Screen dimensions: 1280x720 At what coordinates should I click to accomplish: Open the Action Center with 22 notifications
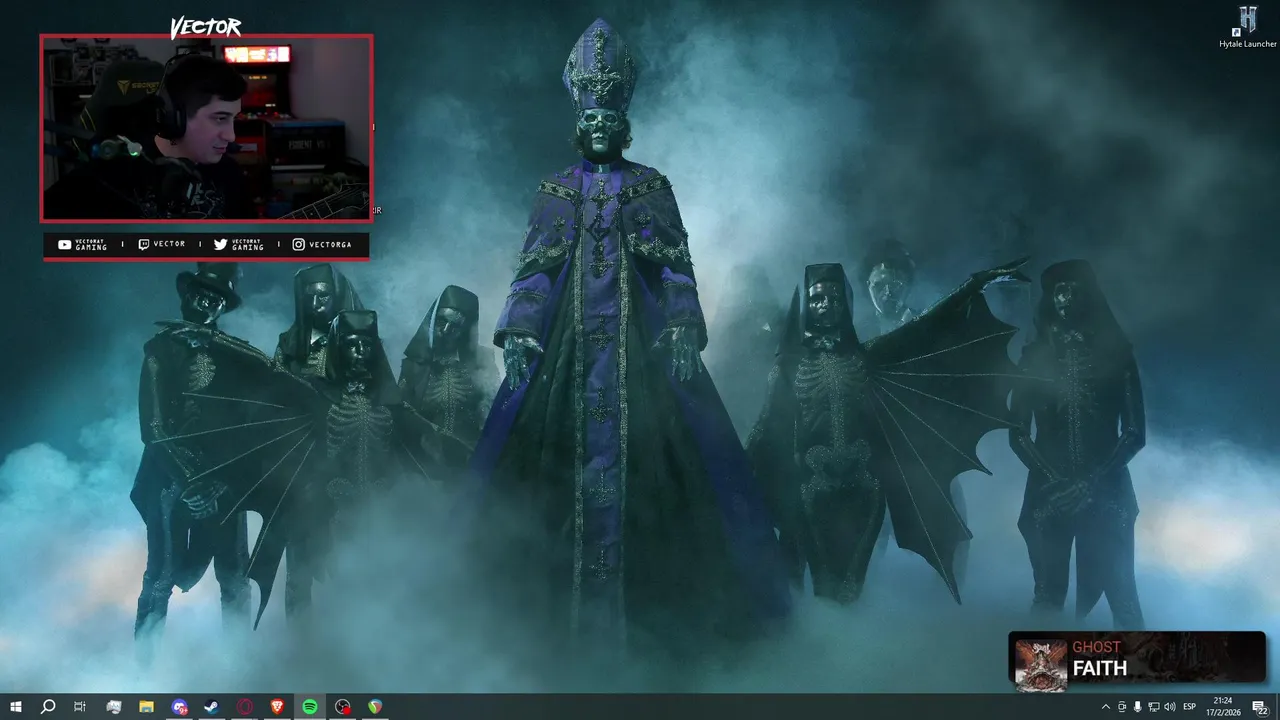[x=1259, y=707]
